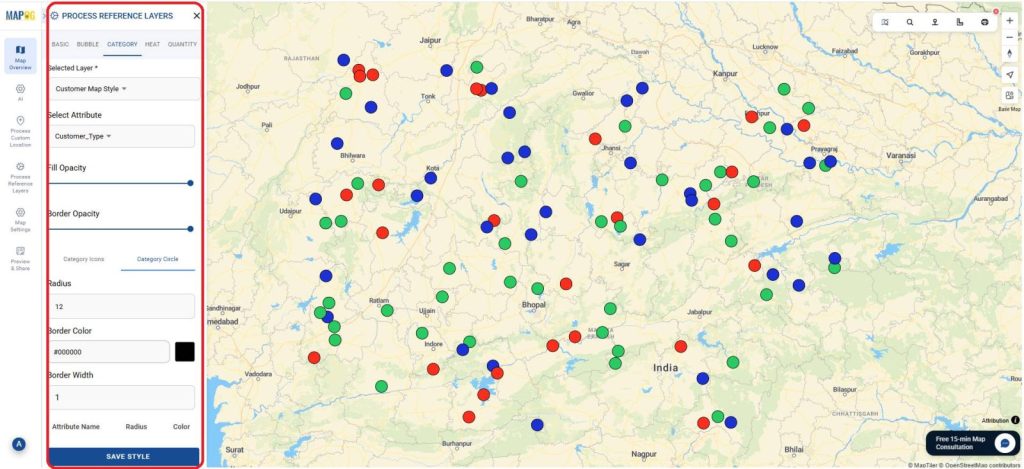Select the location pin tool in the toolbar
This screenshot has width=1024, height=469.
point(935,22)
